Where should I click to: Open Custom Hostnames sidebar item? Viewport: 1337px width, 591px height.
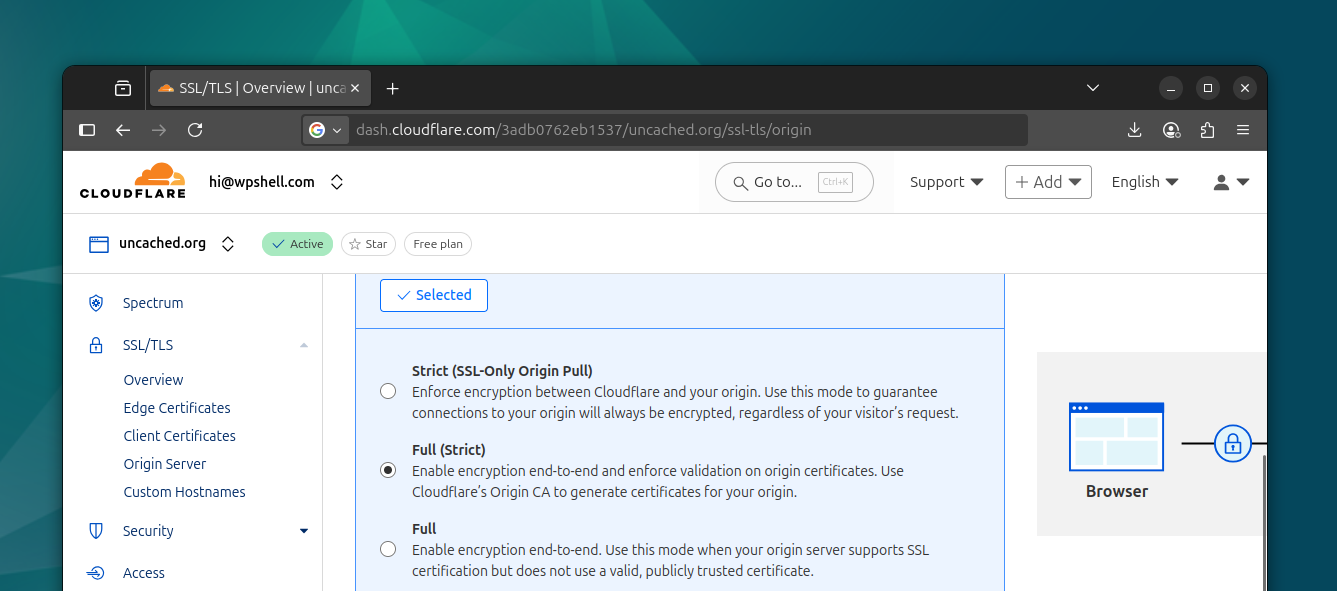point(184,492)
